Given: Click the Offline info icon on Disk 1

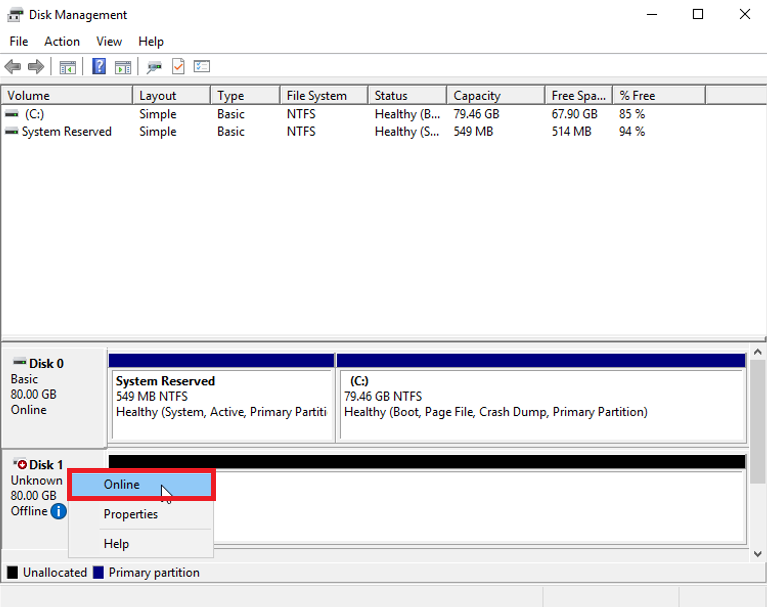Looking at the screenshot, I should tap(58, 511).
